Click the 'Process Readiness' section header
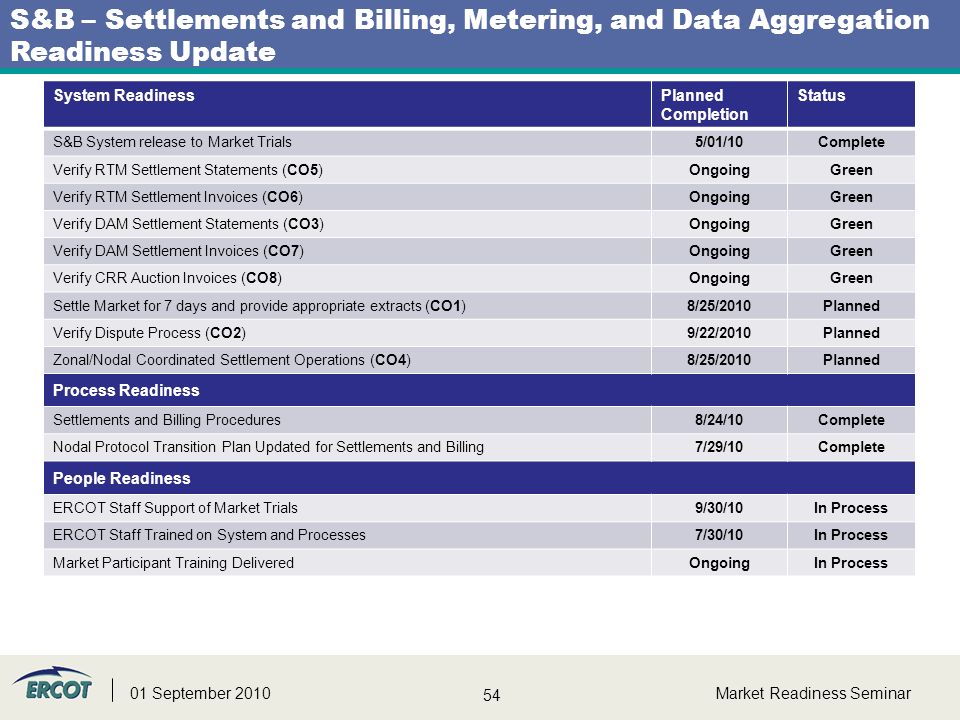 click(479, 390)
